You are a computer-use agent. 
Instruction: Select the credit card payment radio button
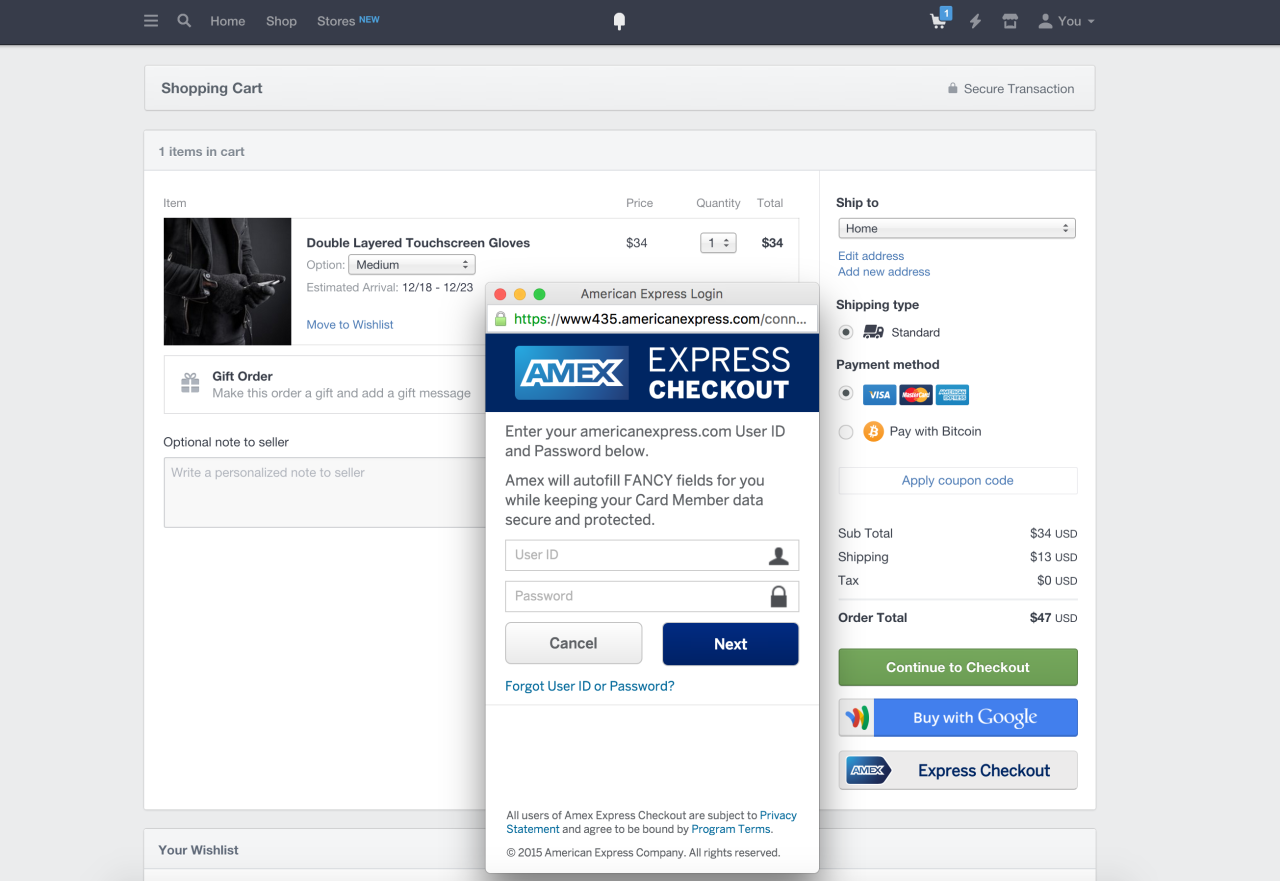pyautogui.click(x=846, y=393)
